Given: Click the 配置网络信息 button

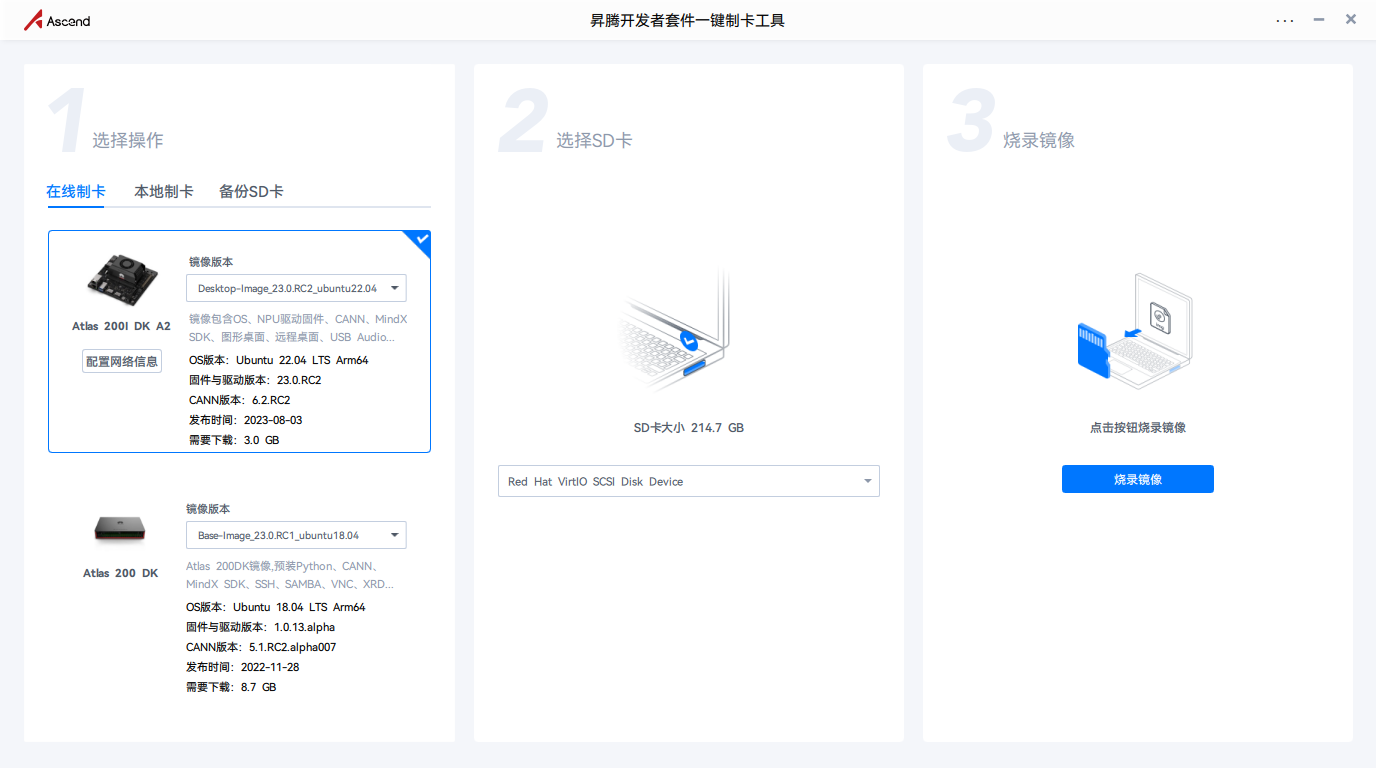Looking at the screenshot, I should [122, 361].
